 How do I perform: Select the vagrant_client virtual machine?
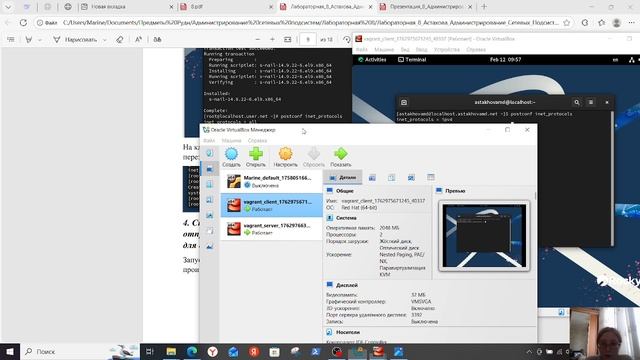(x=271, y=205)
